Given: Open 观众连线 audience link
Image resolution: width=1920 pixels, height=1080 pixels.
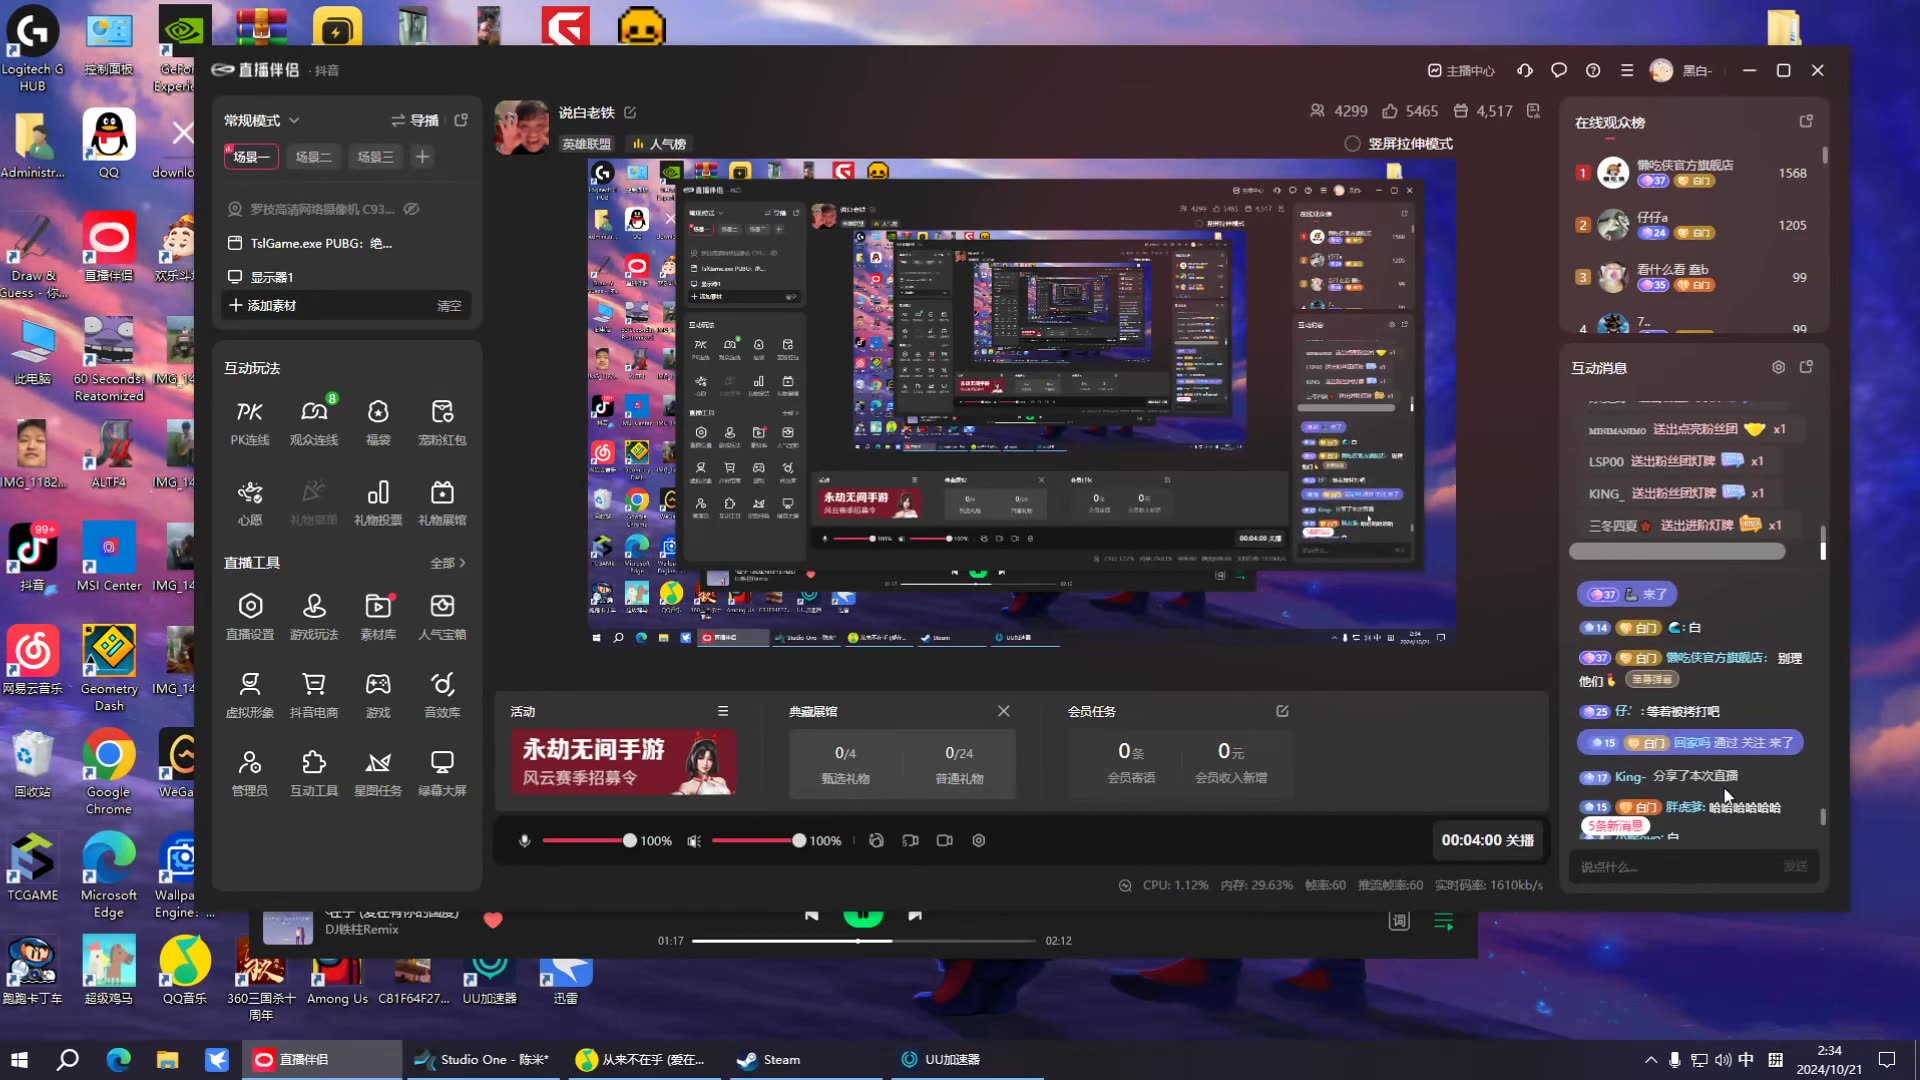Looking at the screenshot, I should click(313, 422).
